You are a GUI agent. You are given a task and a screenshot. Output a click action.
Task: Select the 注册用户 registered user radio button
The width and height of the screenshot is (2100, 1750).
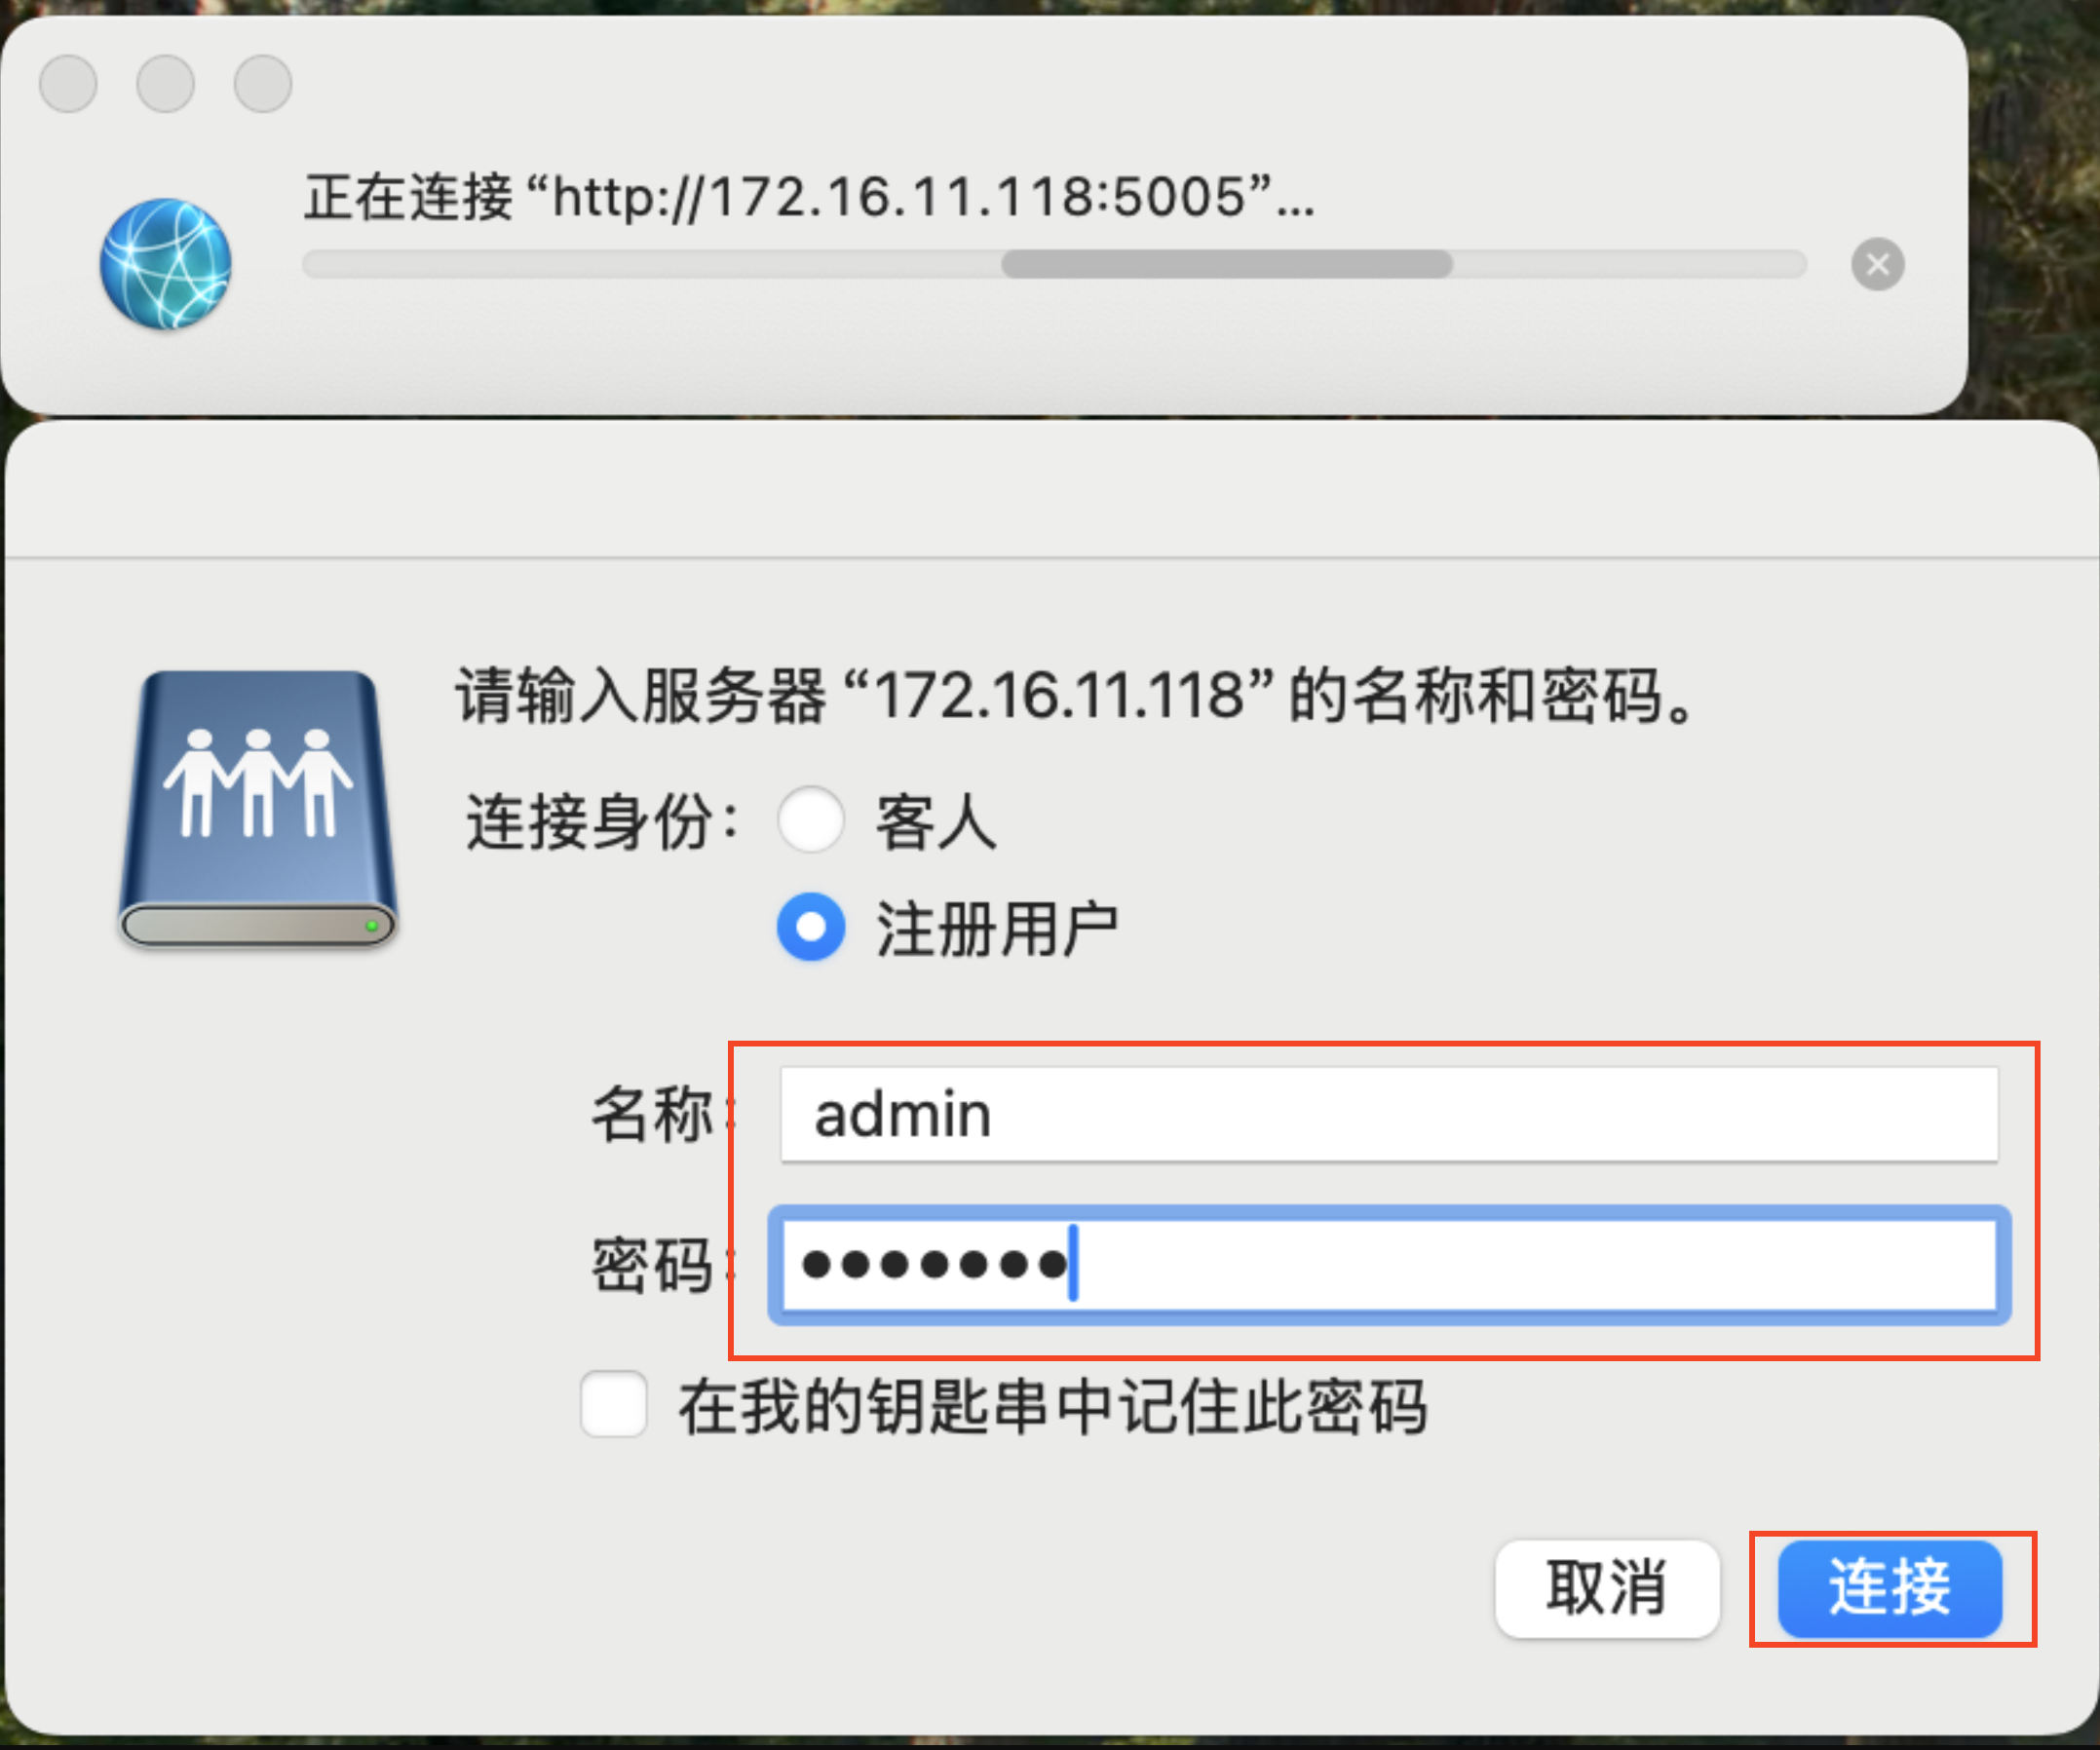click(x=811, y=927)
